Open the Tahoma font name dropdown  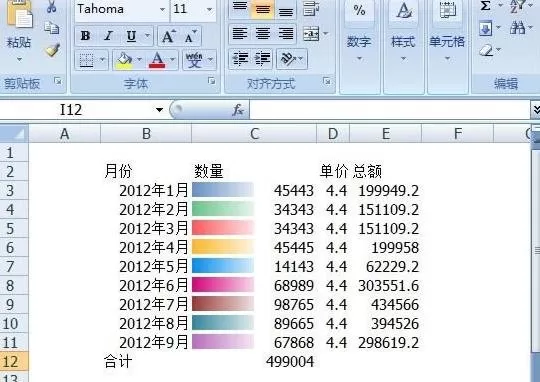pyautogui.click(x=163, y=9)
